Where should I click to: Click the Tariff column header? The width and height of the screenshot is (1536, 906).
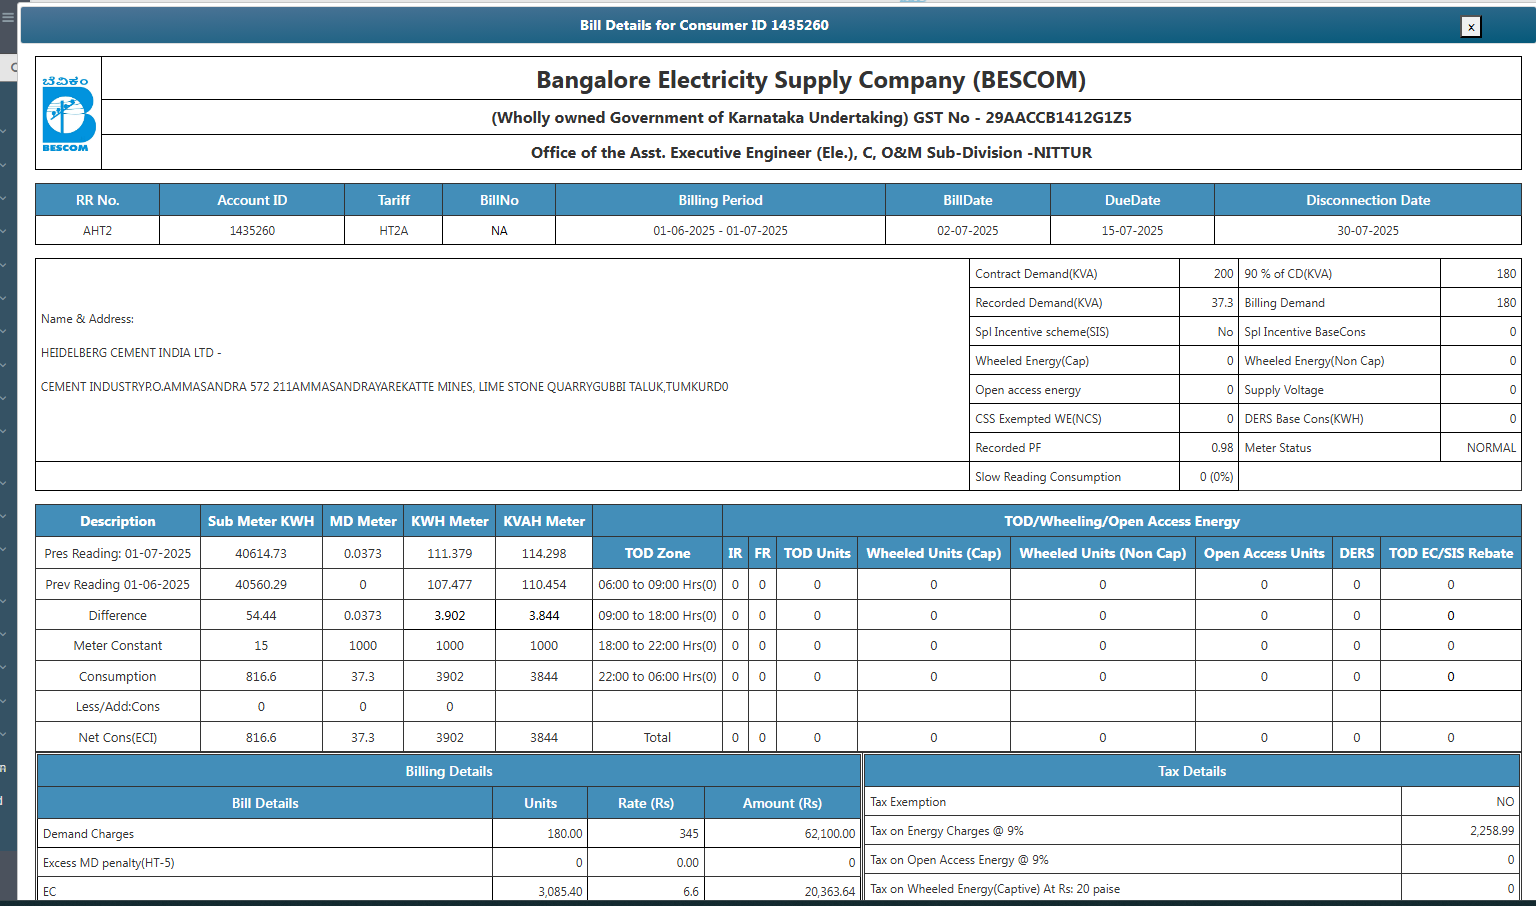pos(394,200)
